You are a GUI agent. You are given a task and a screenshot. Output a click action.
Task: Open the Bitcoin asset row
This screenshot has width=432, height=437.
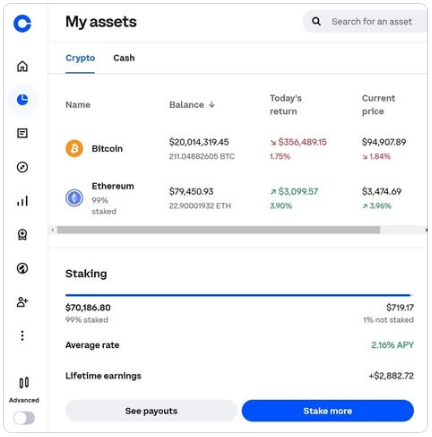[238, 149]
